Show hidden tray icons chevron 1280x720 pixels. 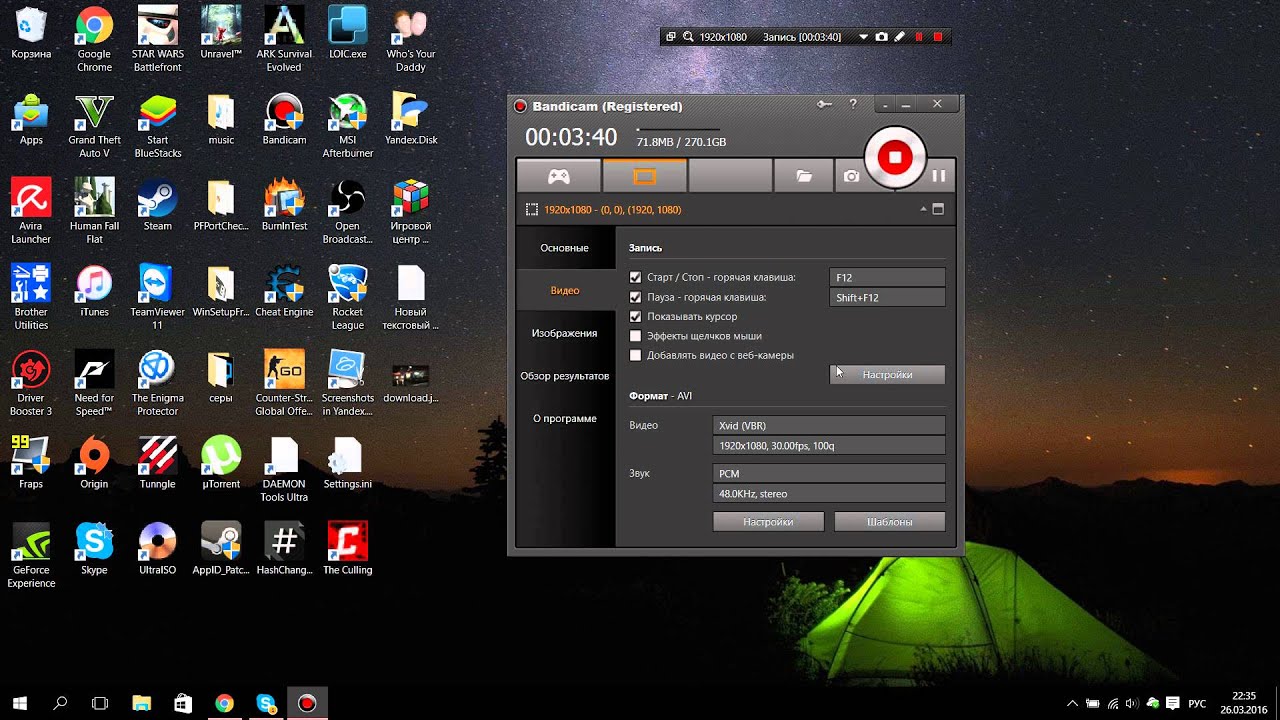pos(1073,704)
